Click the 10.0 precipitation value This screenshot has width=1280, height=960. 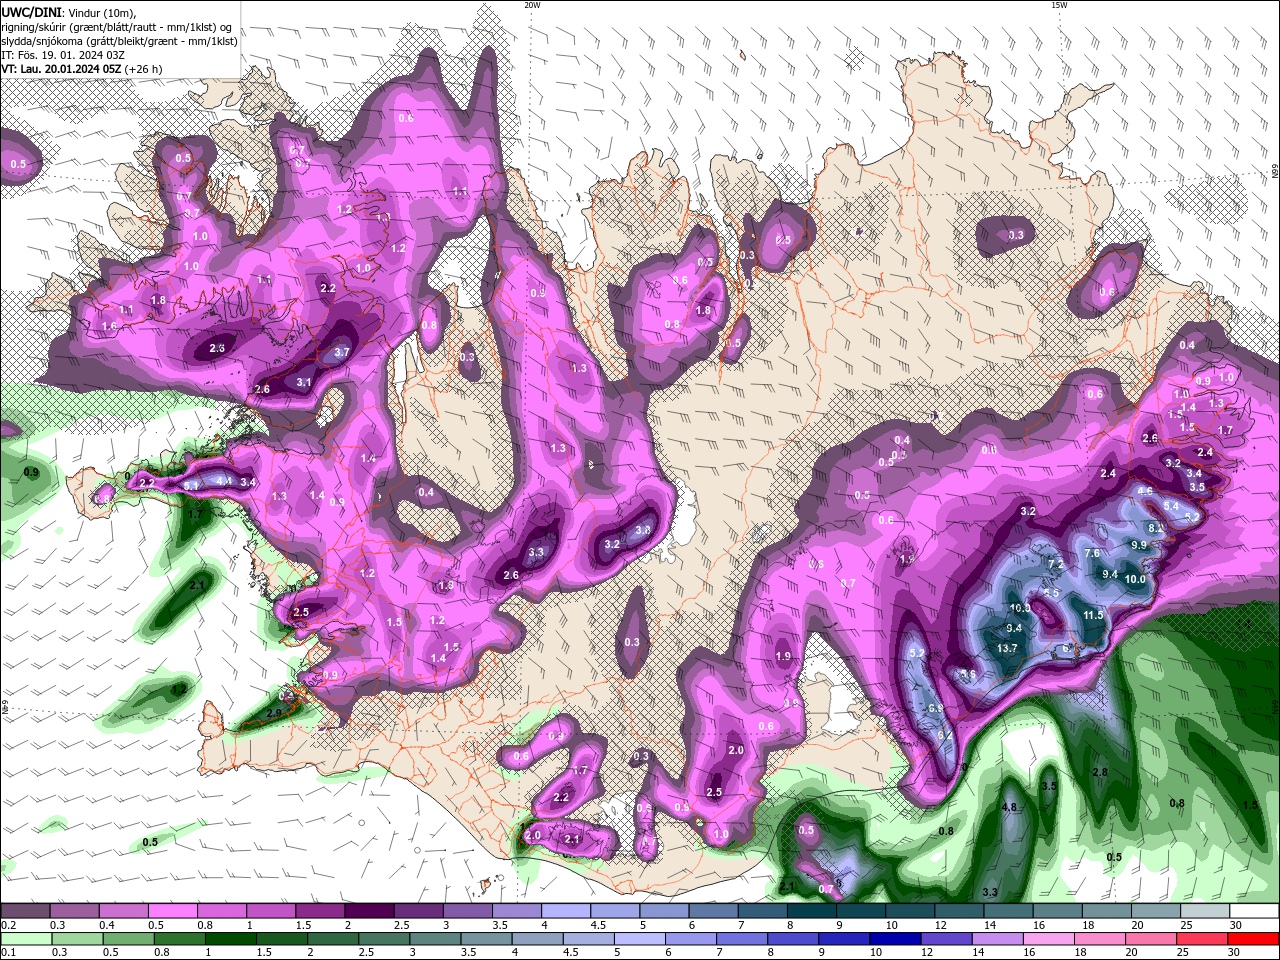pyautogui.click(x=1135, y=580)
